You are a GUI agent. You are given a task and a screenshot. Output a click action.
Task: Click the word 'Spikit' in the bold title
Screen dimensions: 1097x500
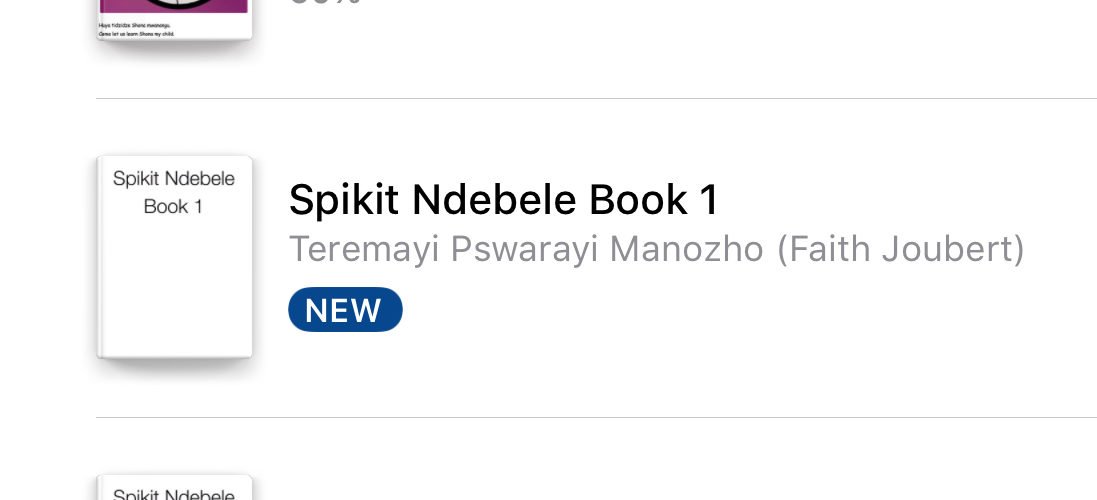(344, 201)
